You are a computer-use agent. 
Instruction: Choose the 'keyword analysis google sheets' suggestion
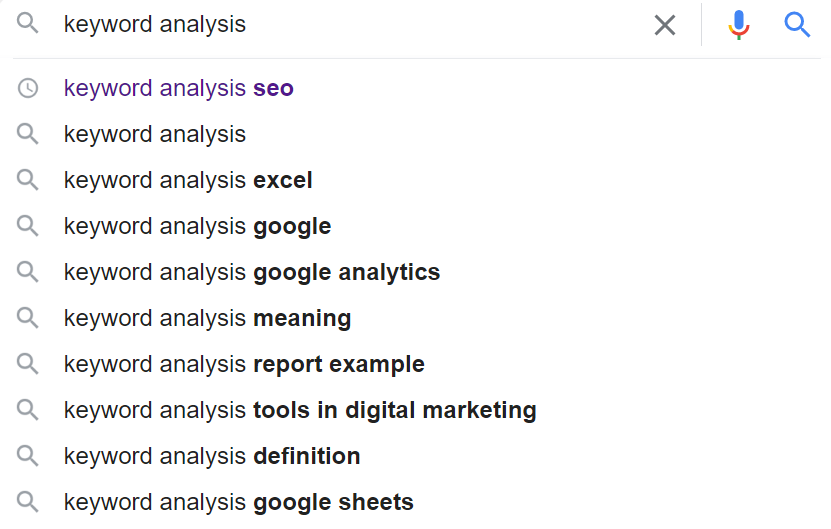[x=238, y=502]
